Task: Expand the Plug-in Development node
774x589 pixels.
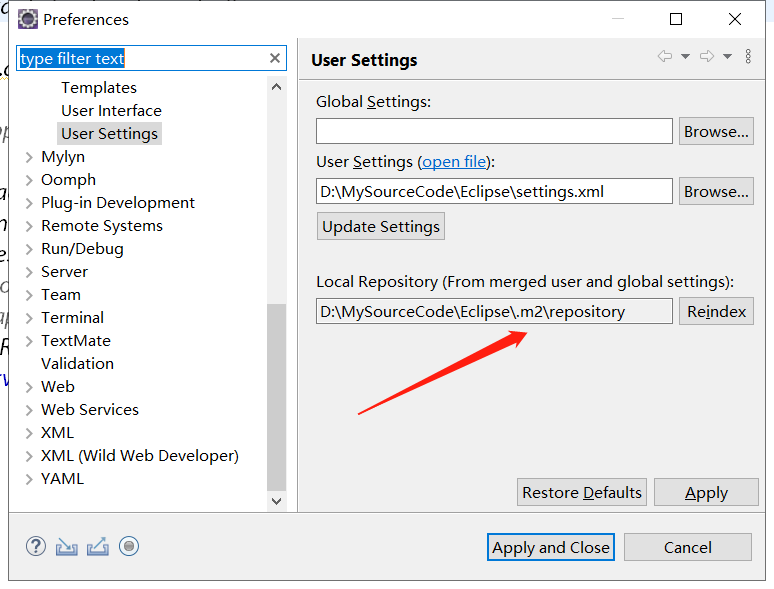Action: pos(29,203)
